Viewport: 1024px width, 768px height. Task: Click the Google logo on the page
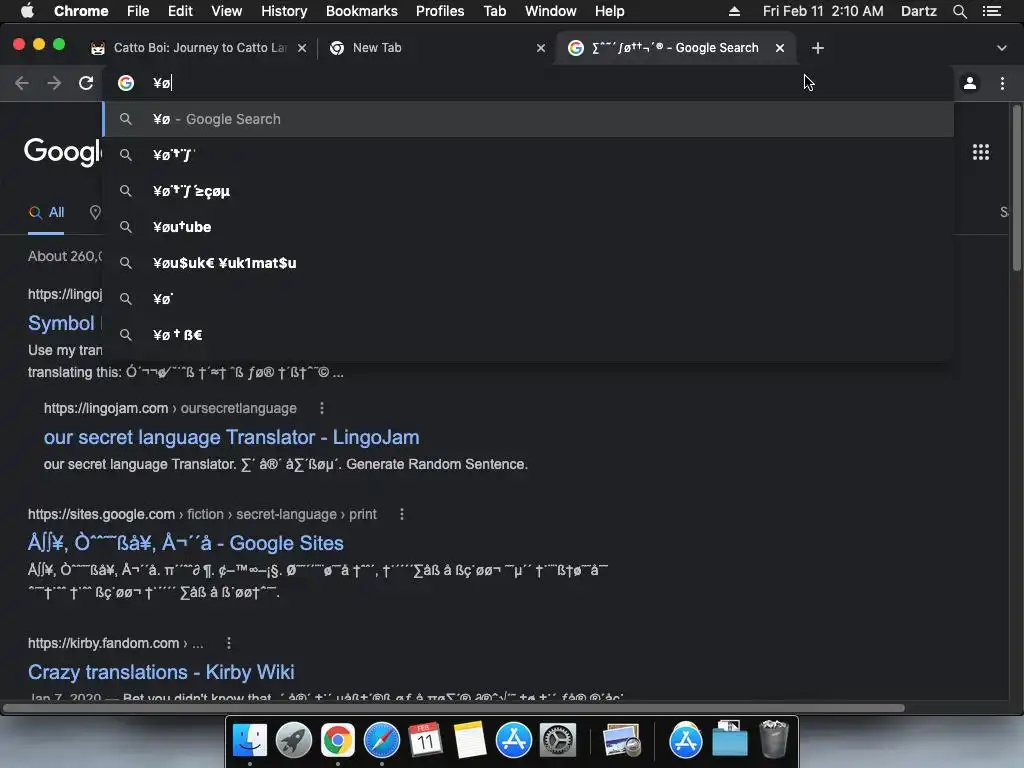pyautogui.click(x=63, y=152)
